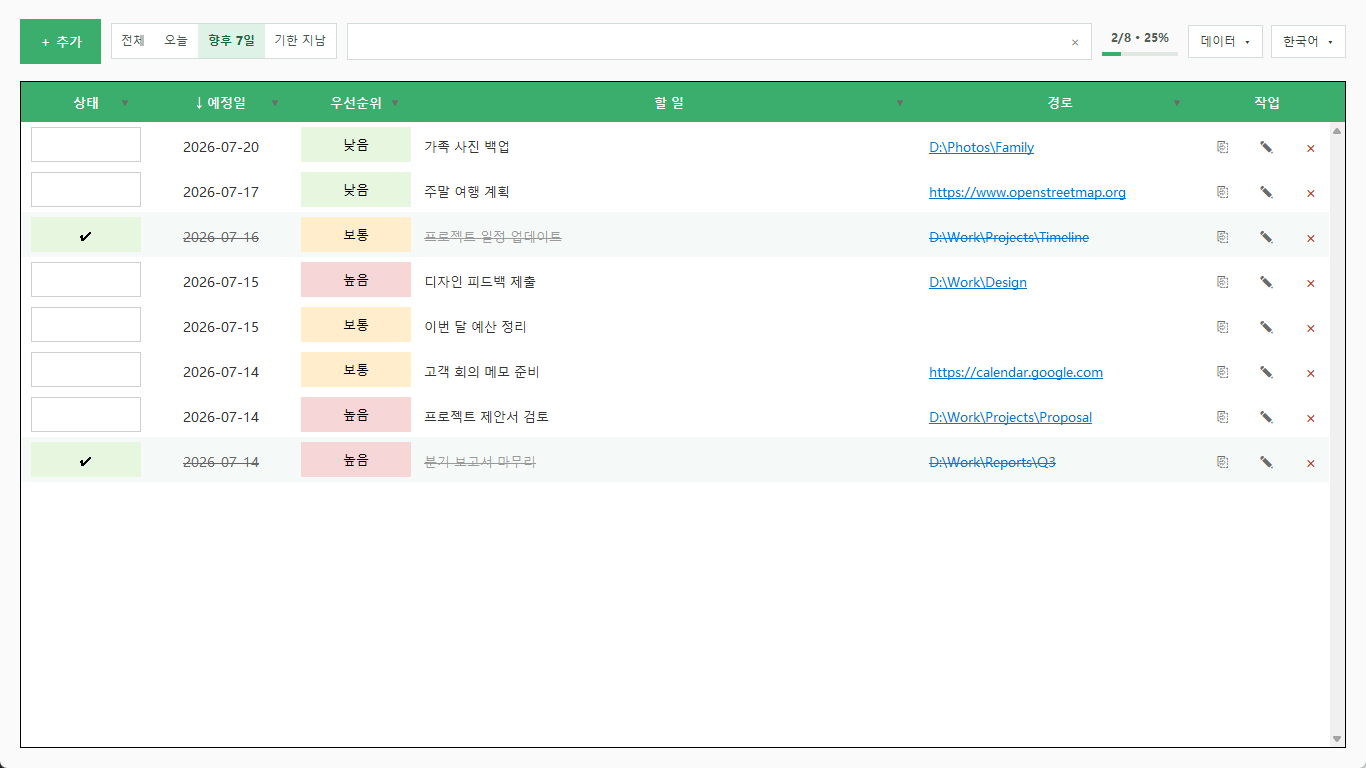Check the status box for 주말 여행 계획
The width and height of the screenshot is (1366, 768).
click(86, 190)
